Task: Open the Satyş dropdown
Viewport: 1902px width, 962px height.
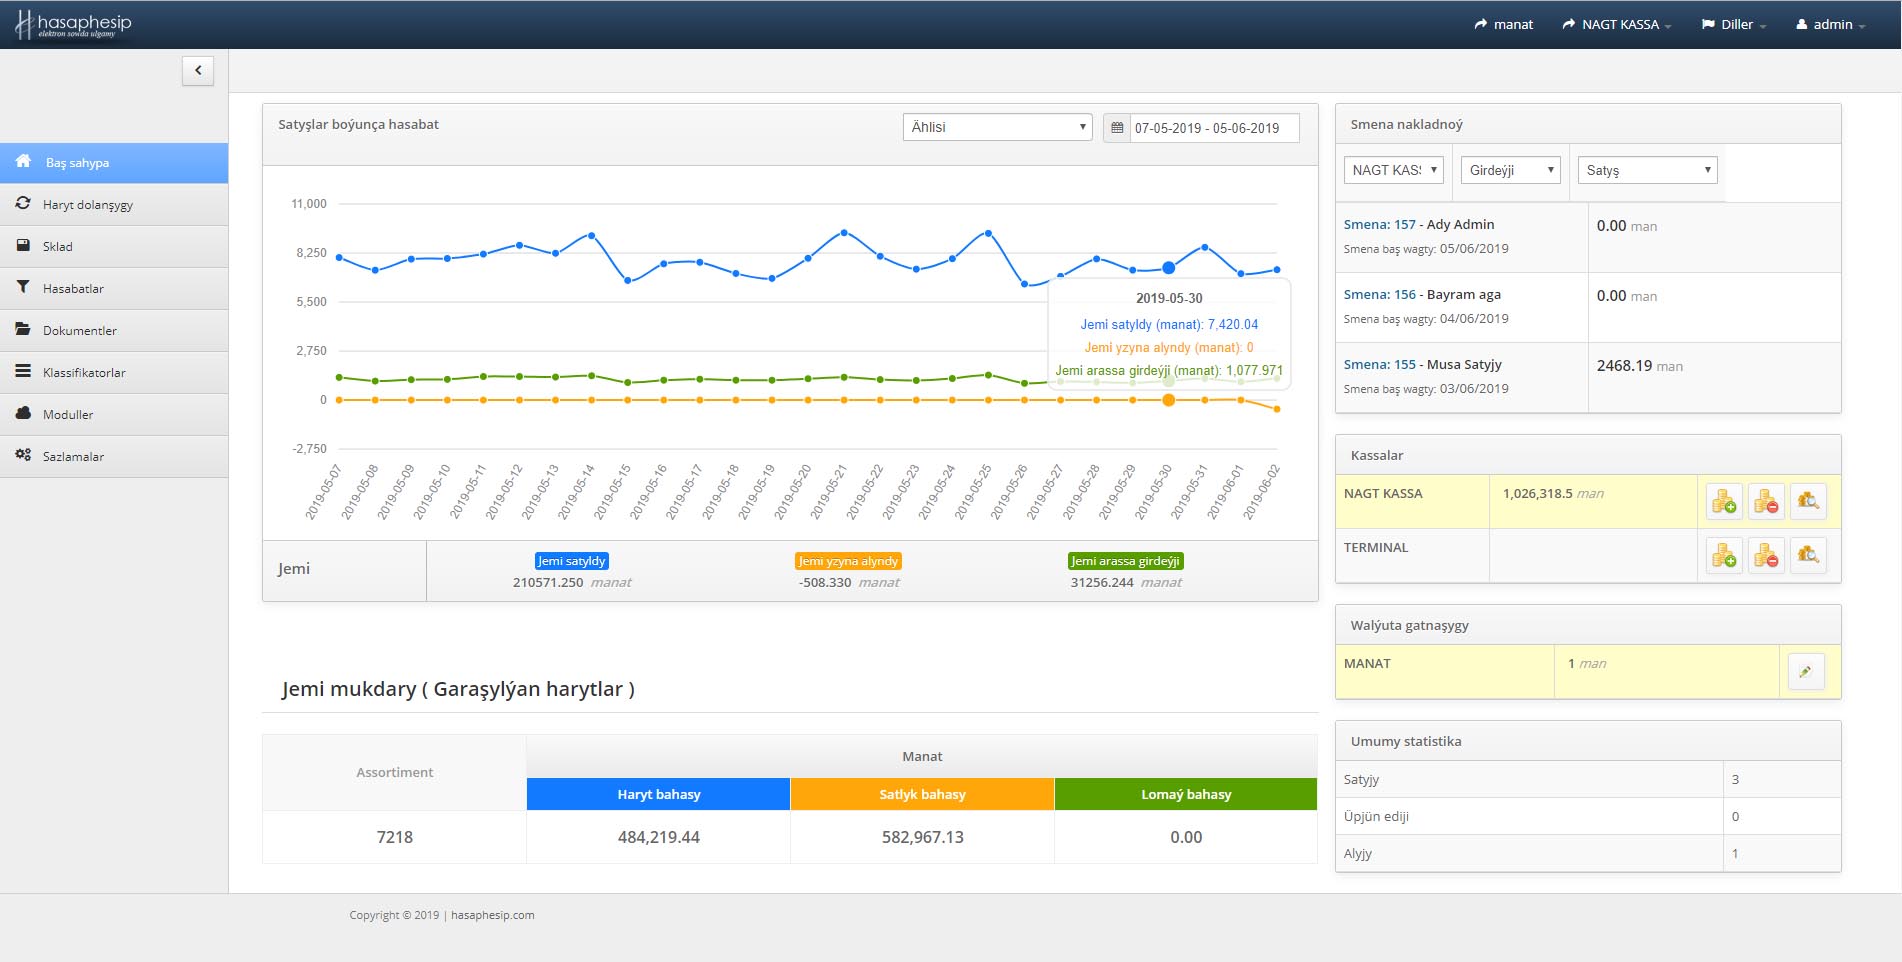Action: [x=1647, y=170]
